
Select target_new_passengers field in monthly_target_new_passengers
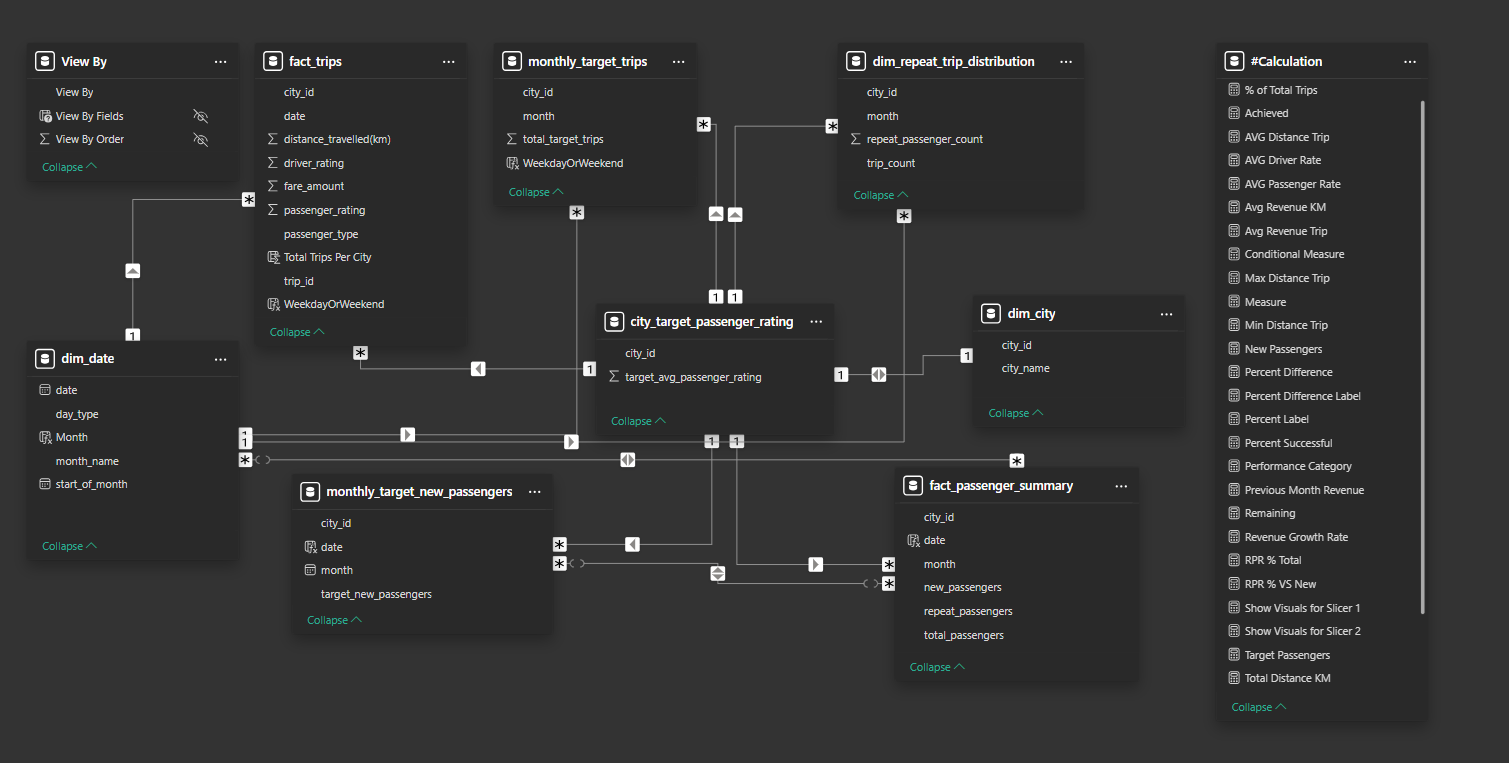coord(376,594)
